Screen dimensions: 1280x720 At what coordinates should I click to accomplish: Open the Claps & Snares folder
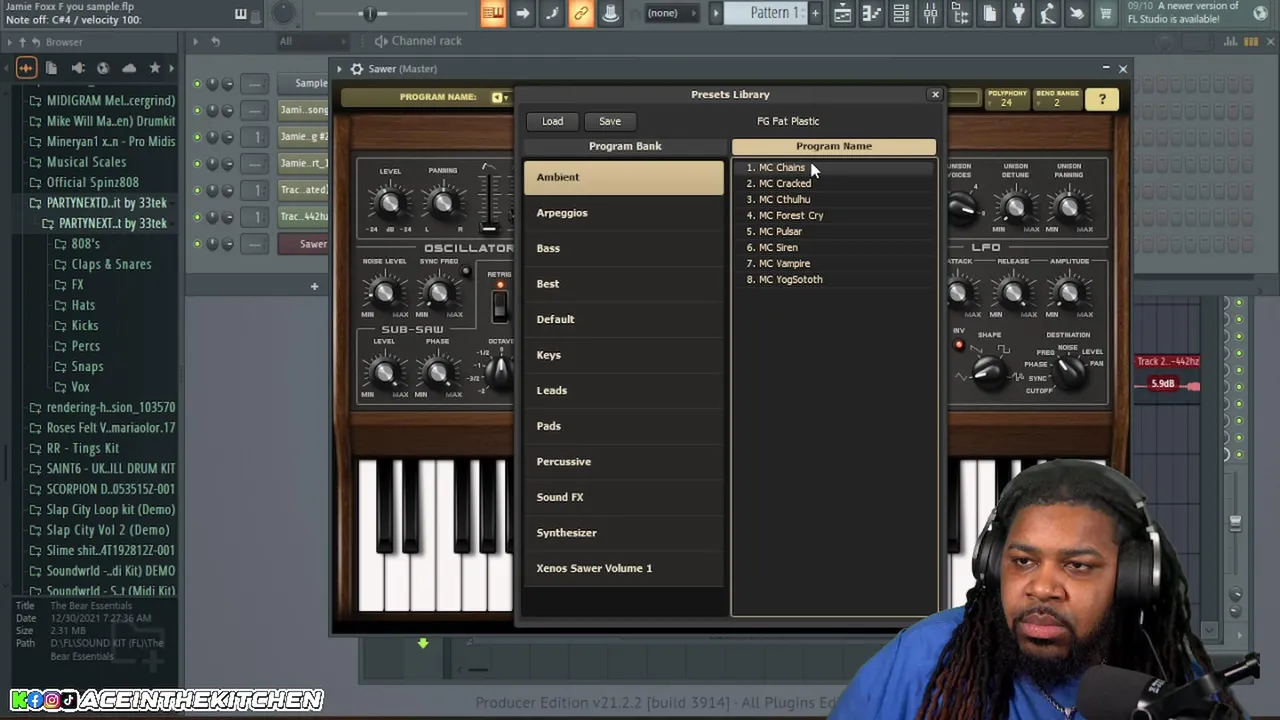pyautogui.click(x=111, y=264)
